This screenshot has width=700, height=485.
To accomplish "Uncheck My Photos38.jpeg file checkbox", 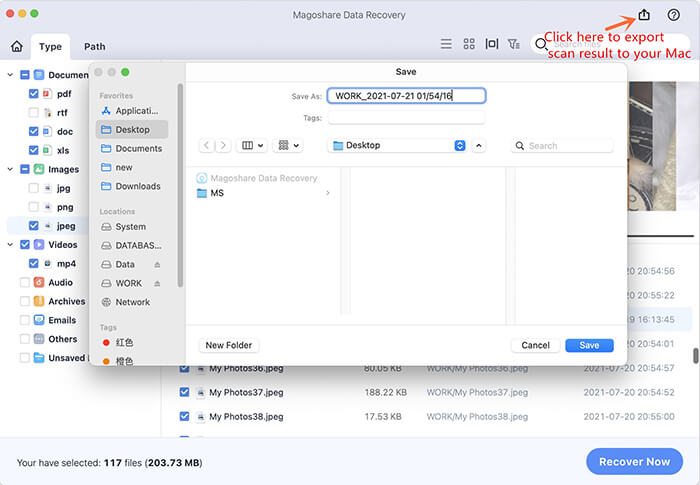I will pyautogui.click(x=184, y=416).
